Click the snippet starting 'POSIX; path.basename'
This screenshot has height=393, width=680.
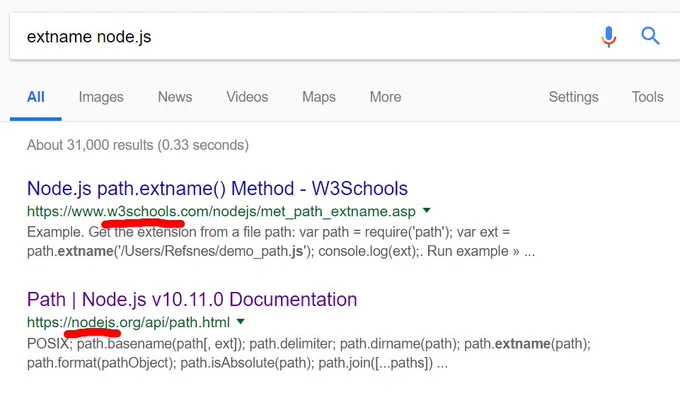click(309, 353)
